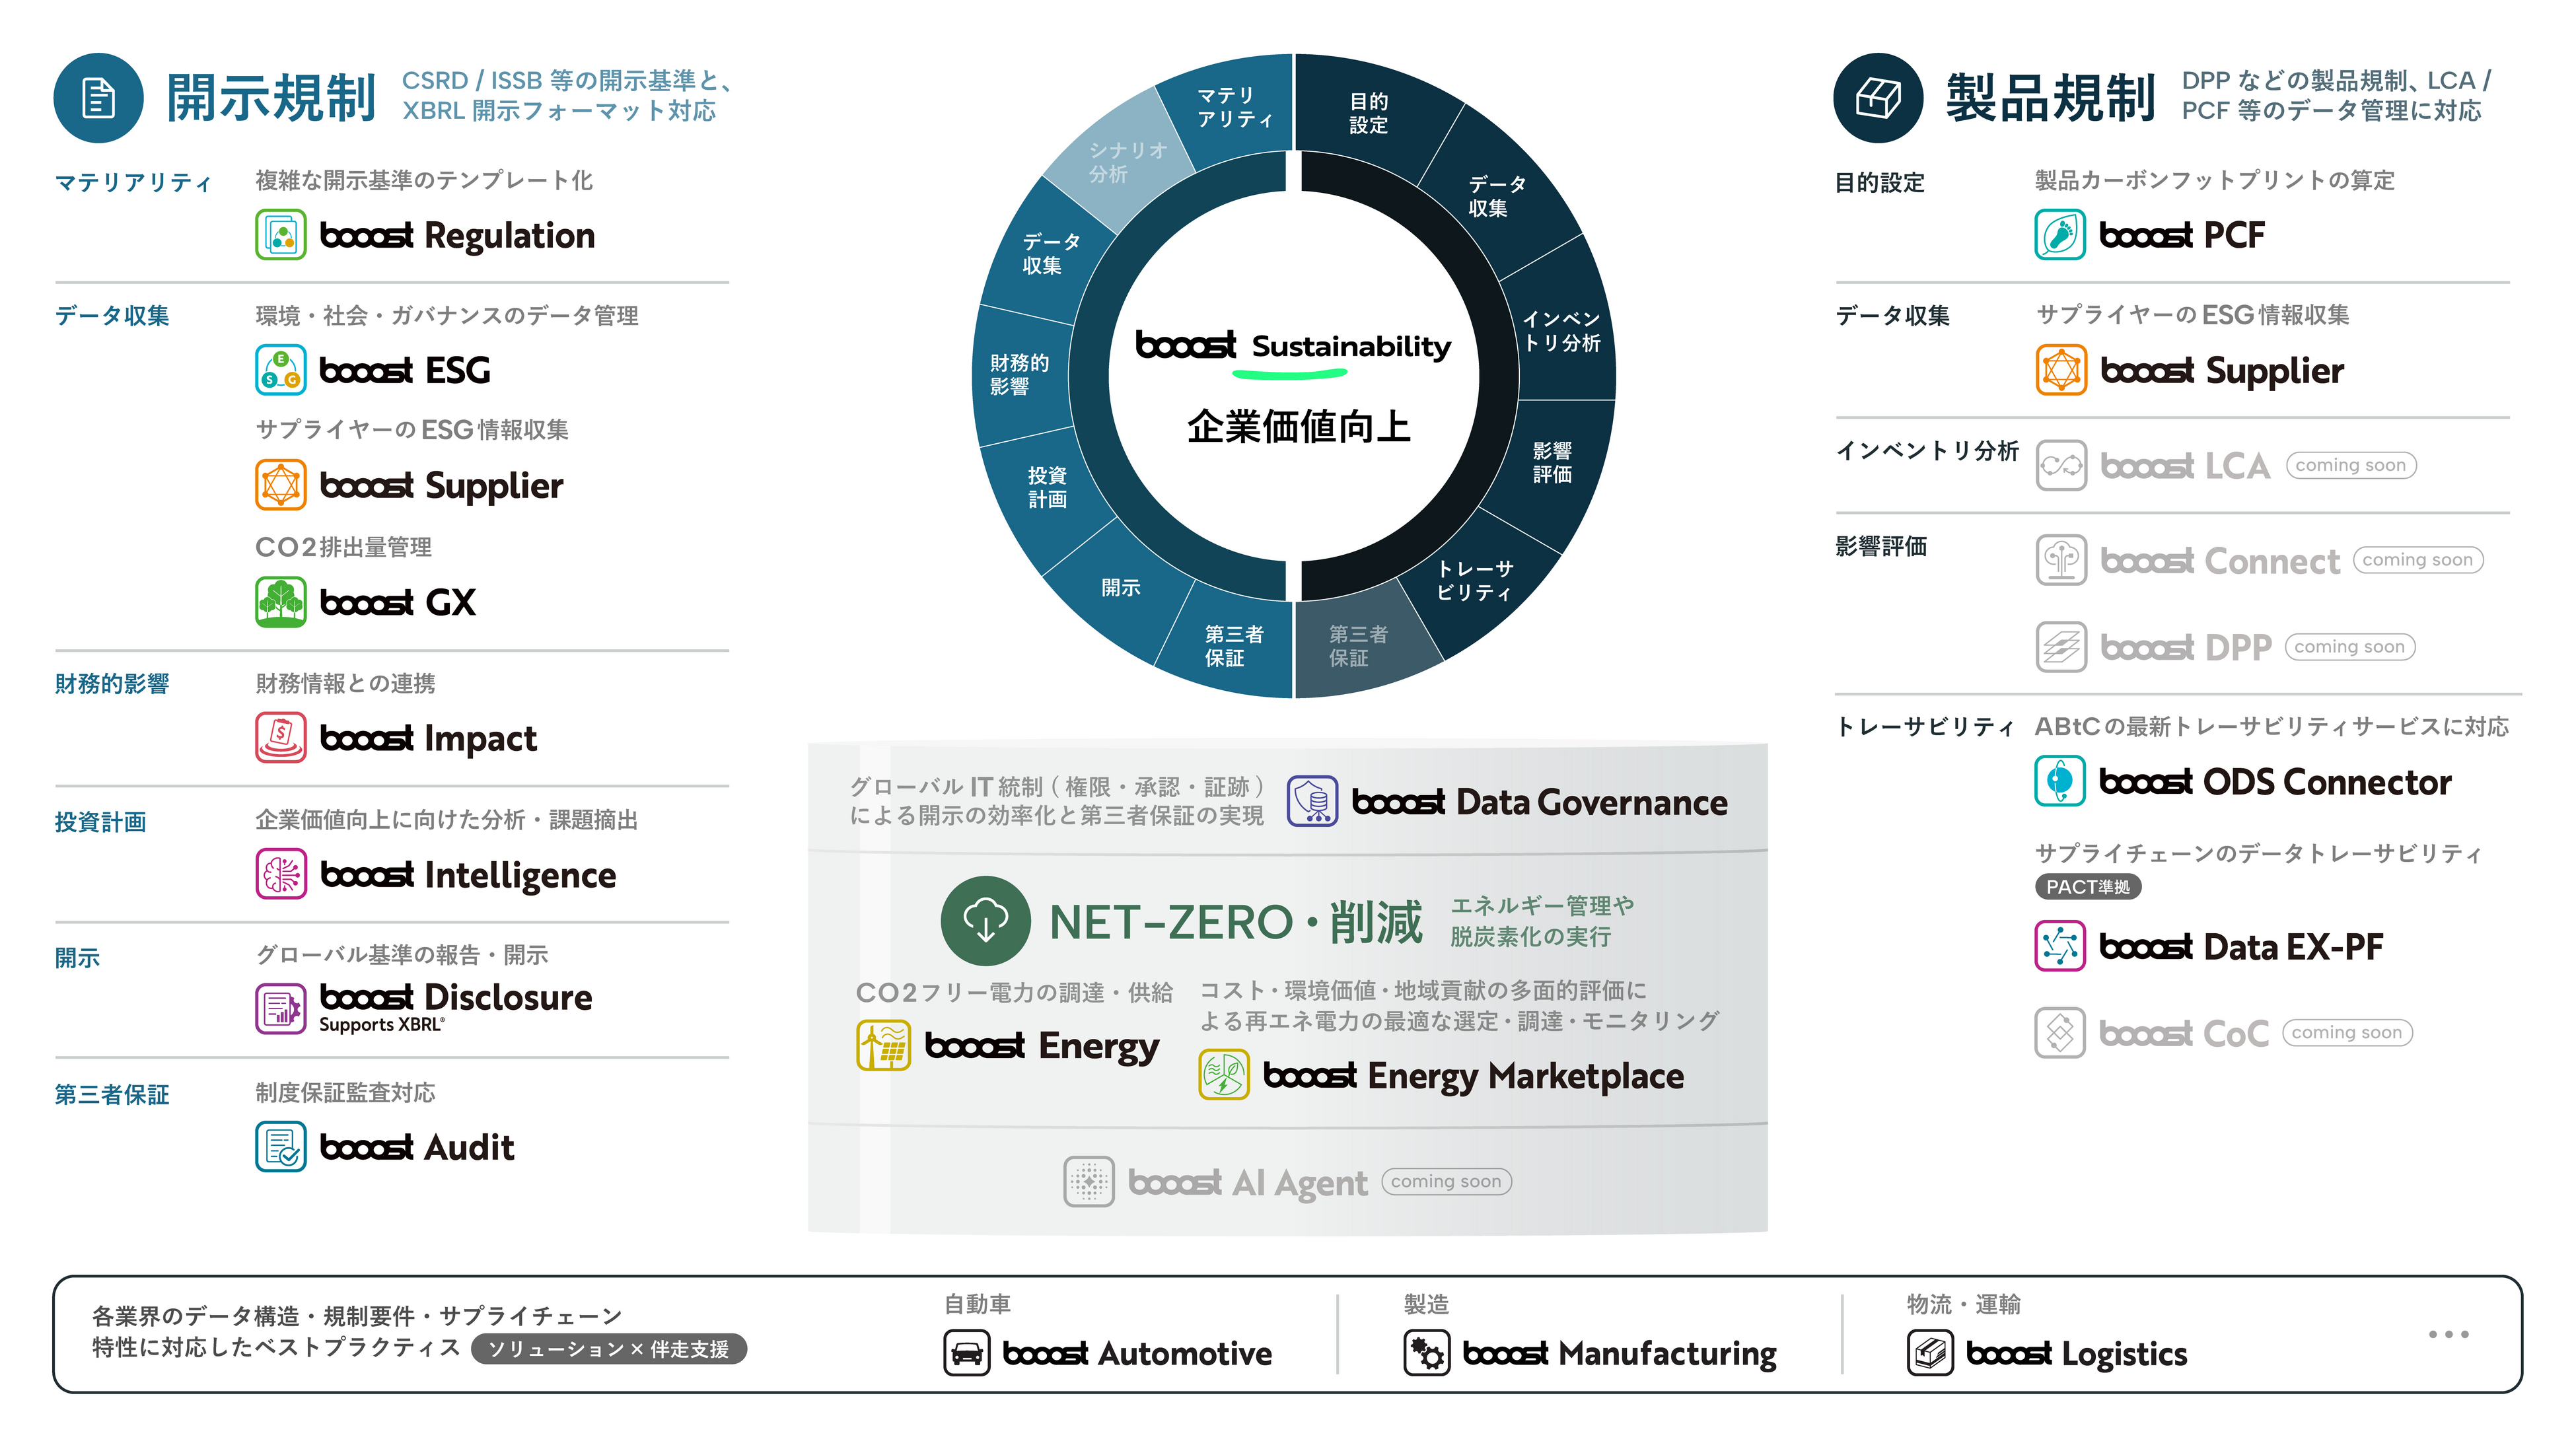Click the booost Automotive car icon

click(x=967, y=1353)
